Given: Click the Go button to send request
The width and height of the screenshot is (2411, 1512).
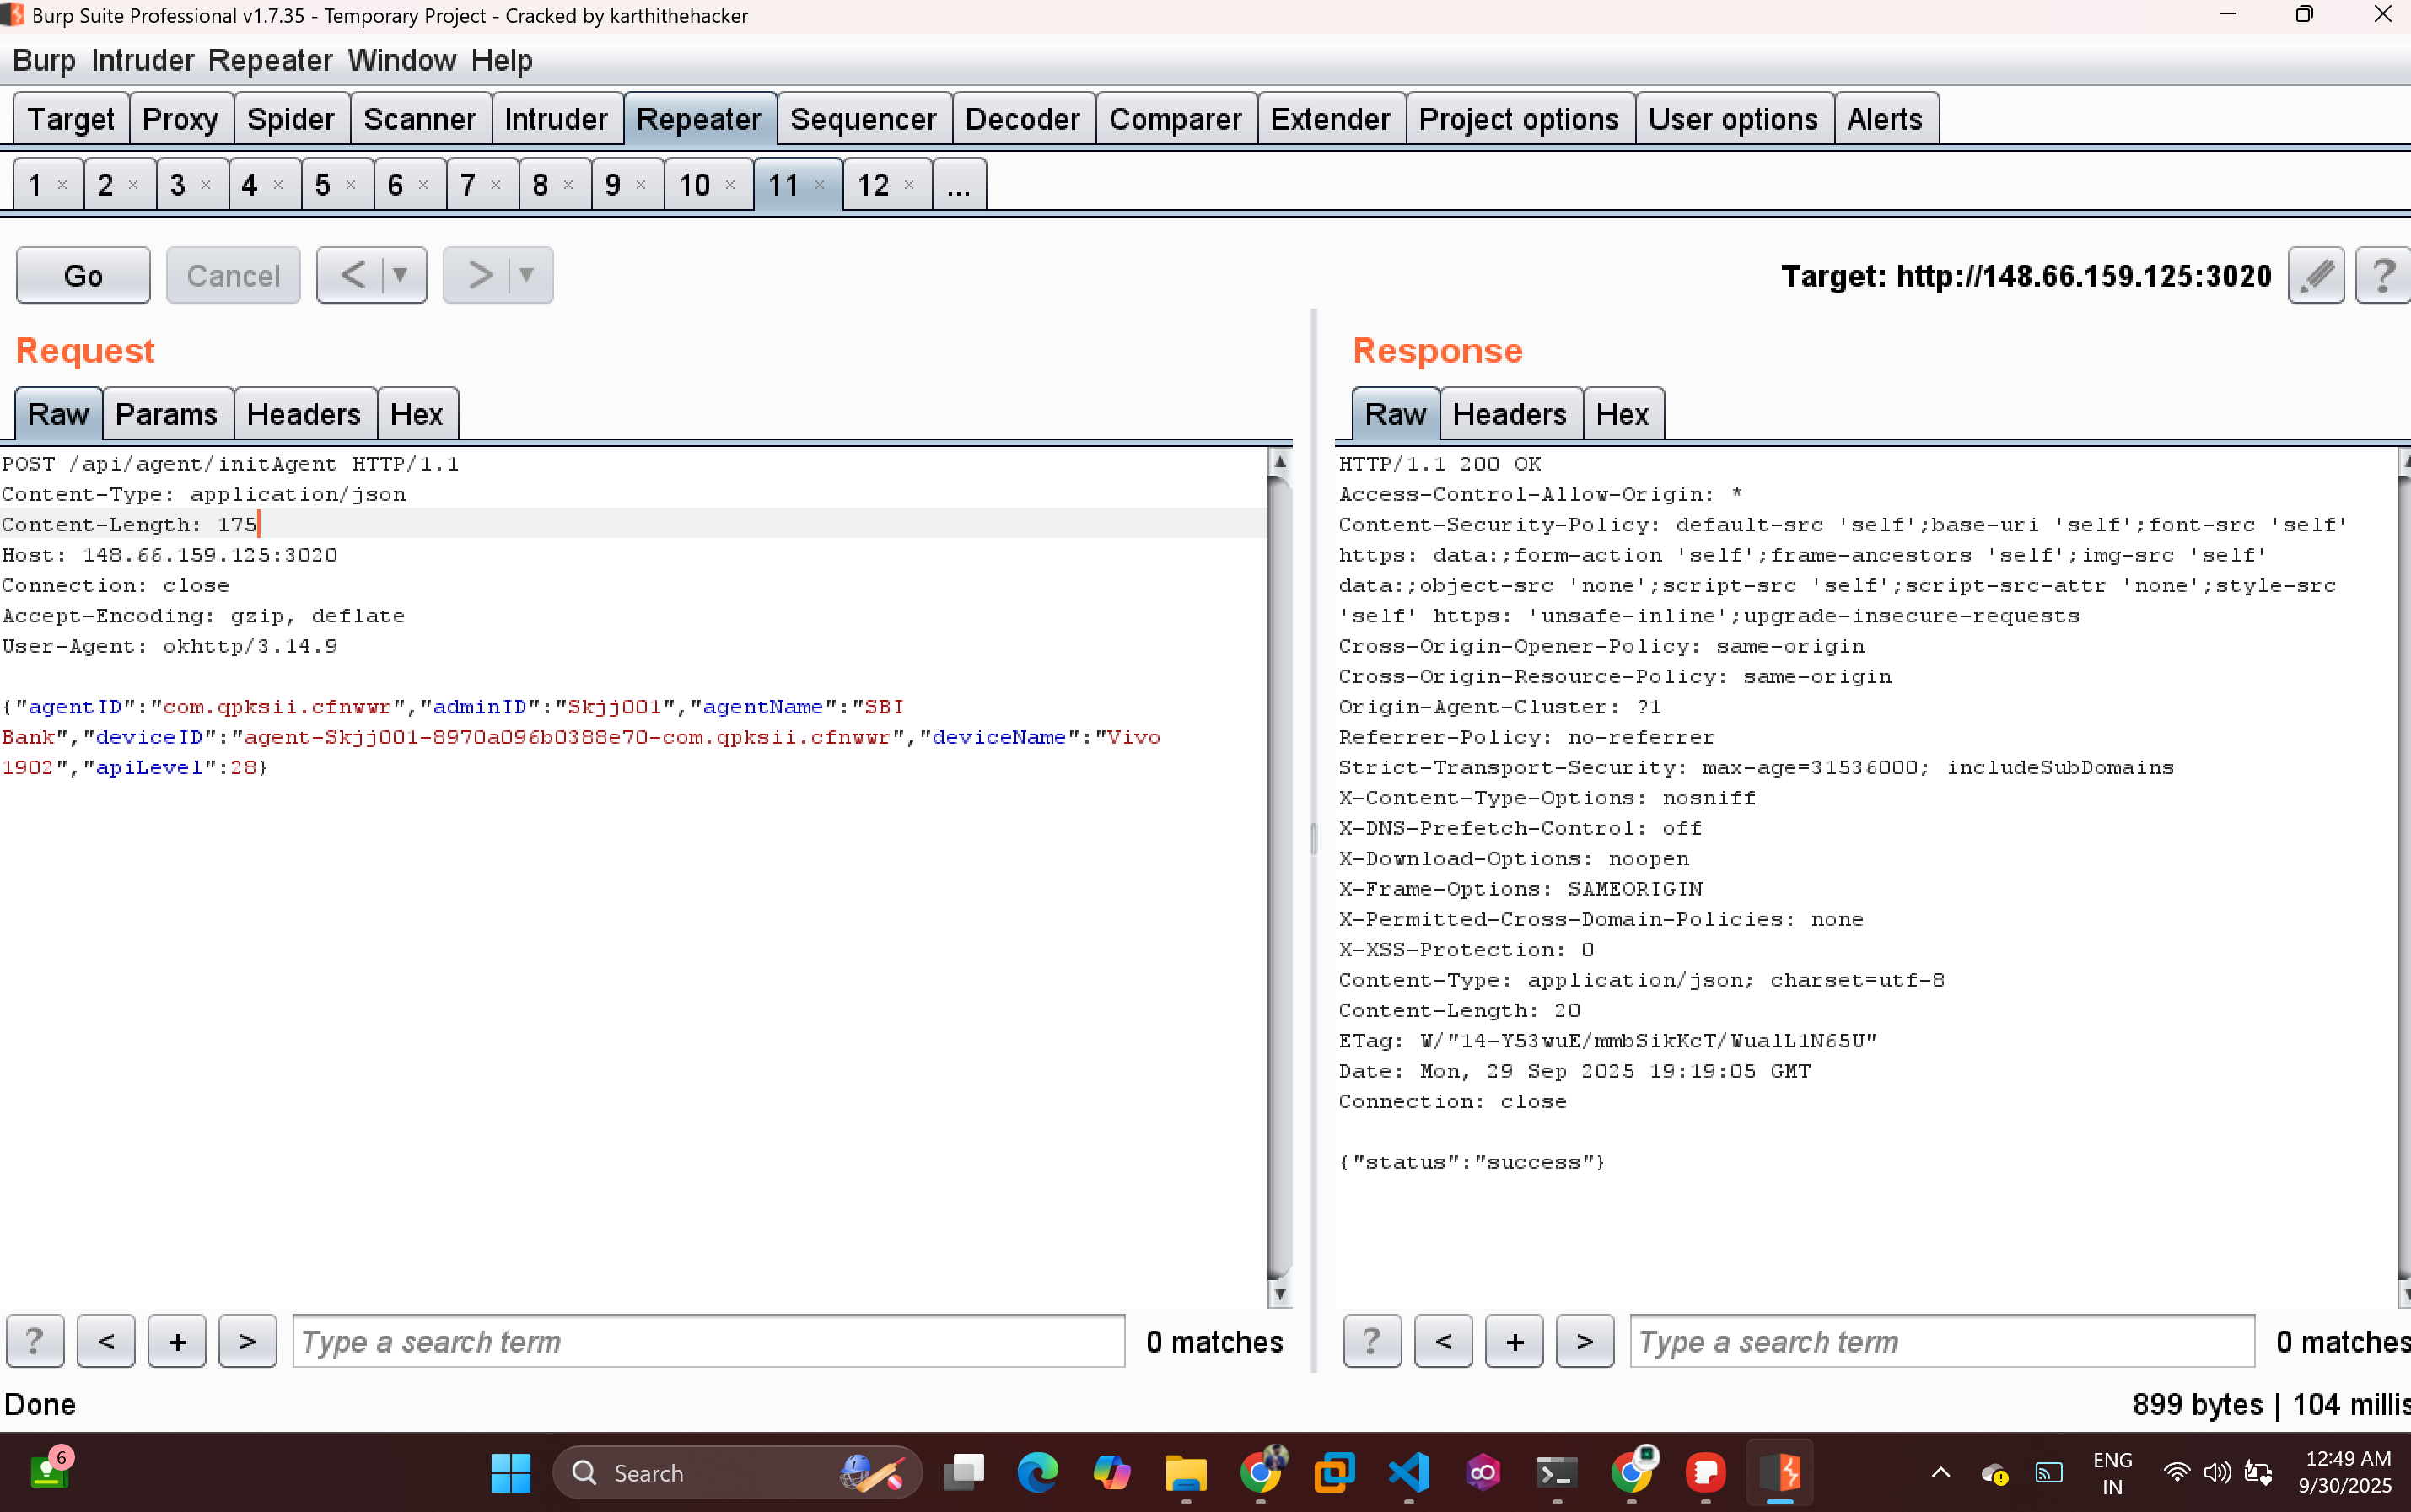Looking at the screenshot, I should (83, 275).
